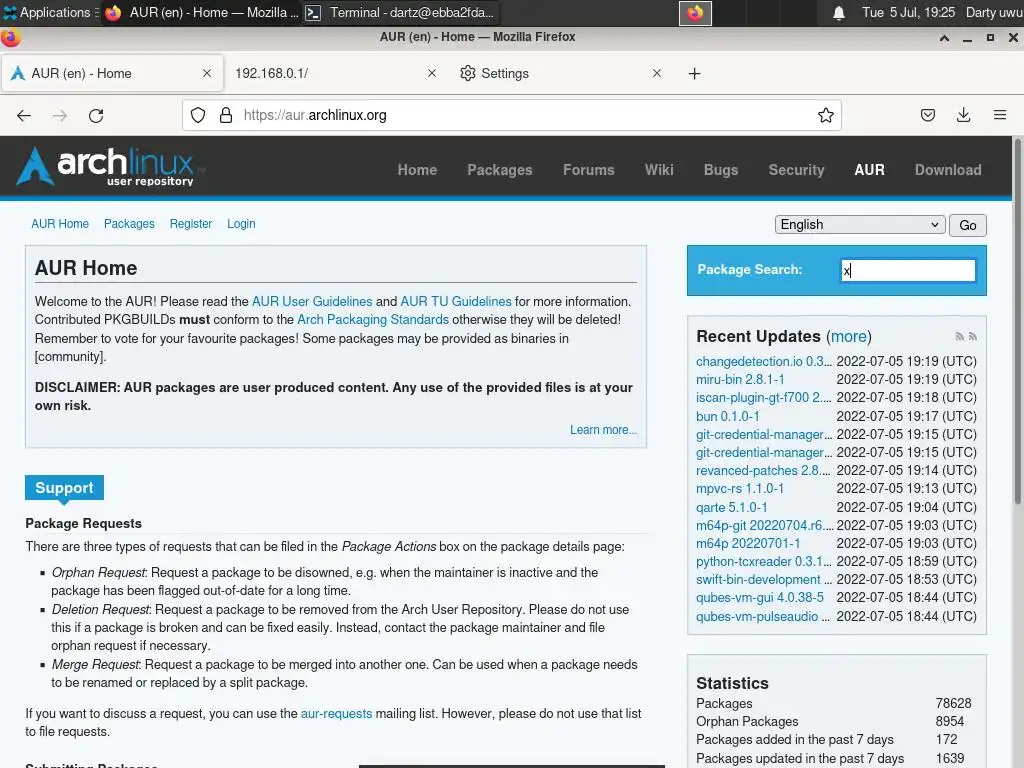Click the Firefox icon in the workspace switcher
1024x768 pixels.
(x=695, y=13)
